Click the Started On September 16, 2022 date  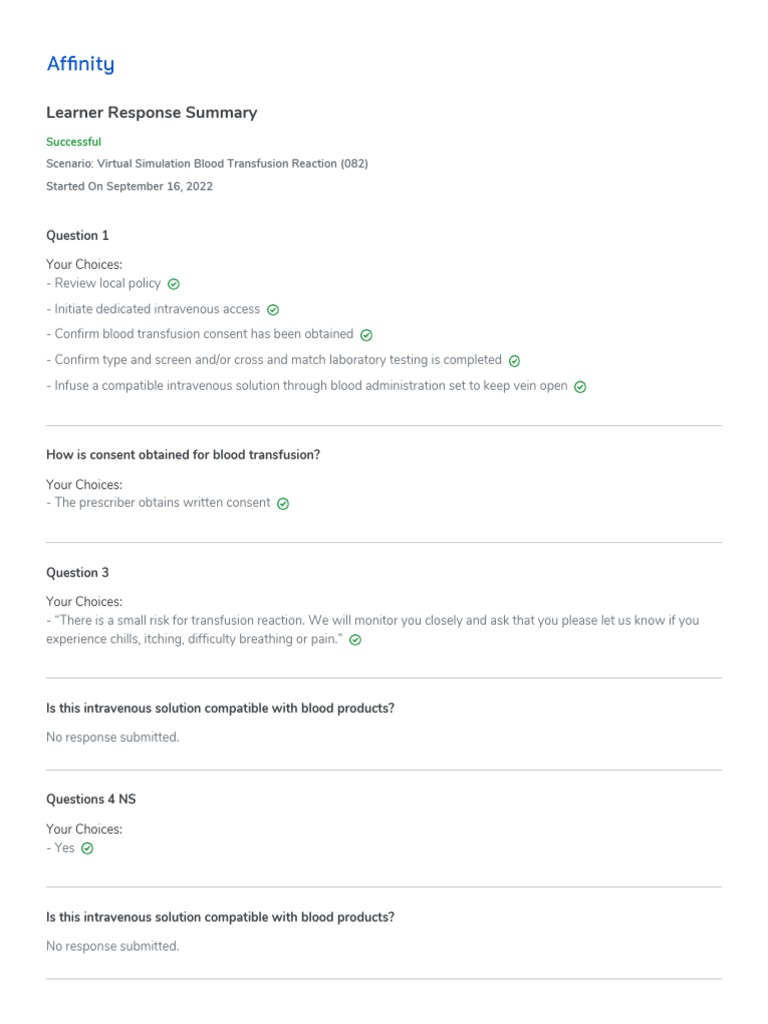[x=129, y=186]
